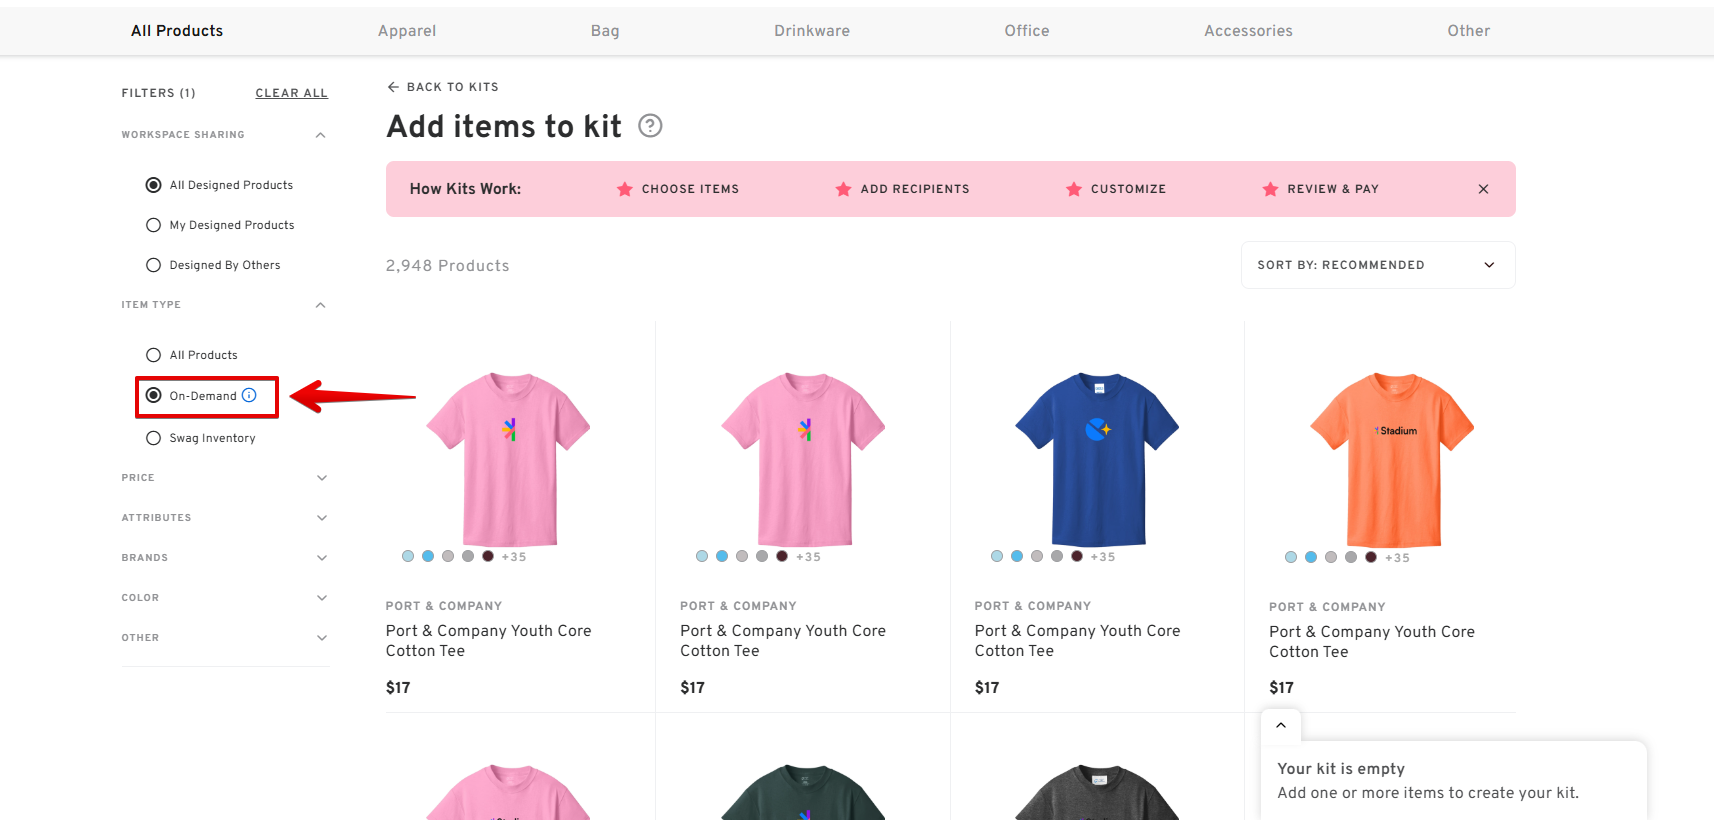This screenshot has width=1714, height=820.
Task: Open the second pink tee thumbnail
Action: [x=803, y=459]
